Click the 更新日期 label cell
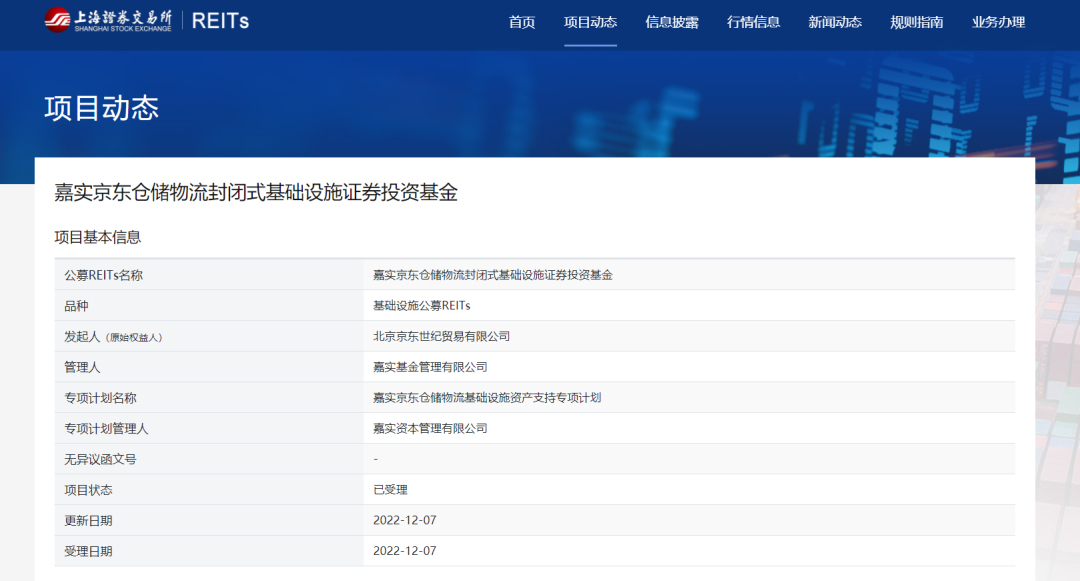Viewport: 1080px width, 581px height. [x=209, y=520]
